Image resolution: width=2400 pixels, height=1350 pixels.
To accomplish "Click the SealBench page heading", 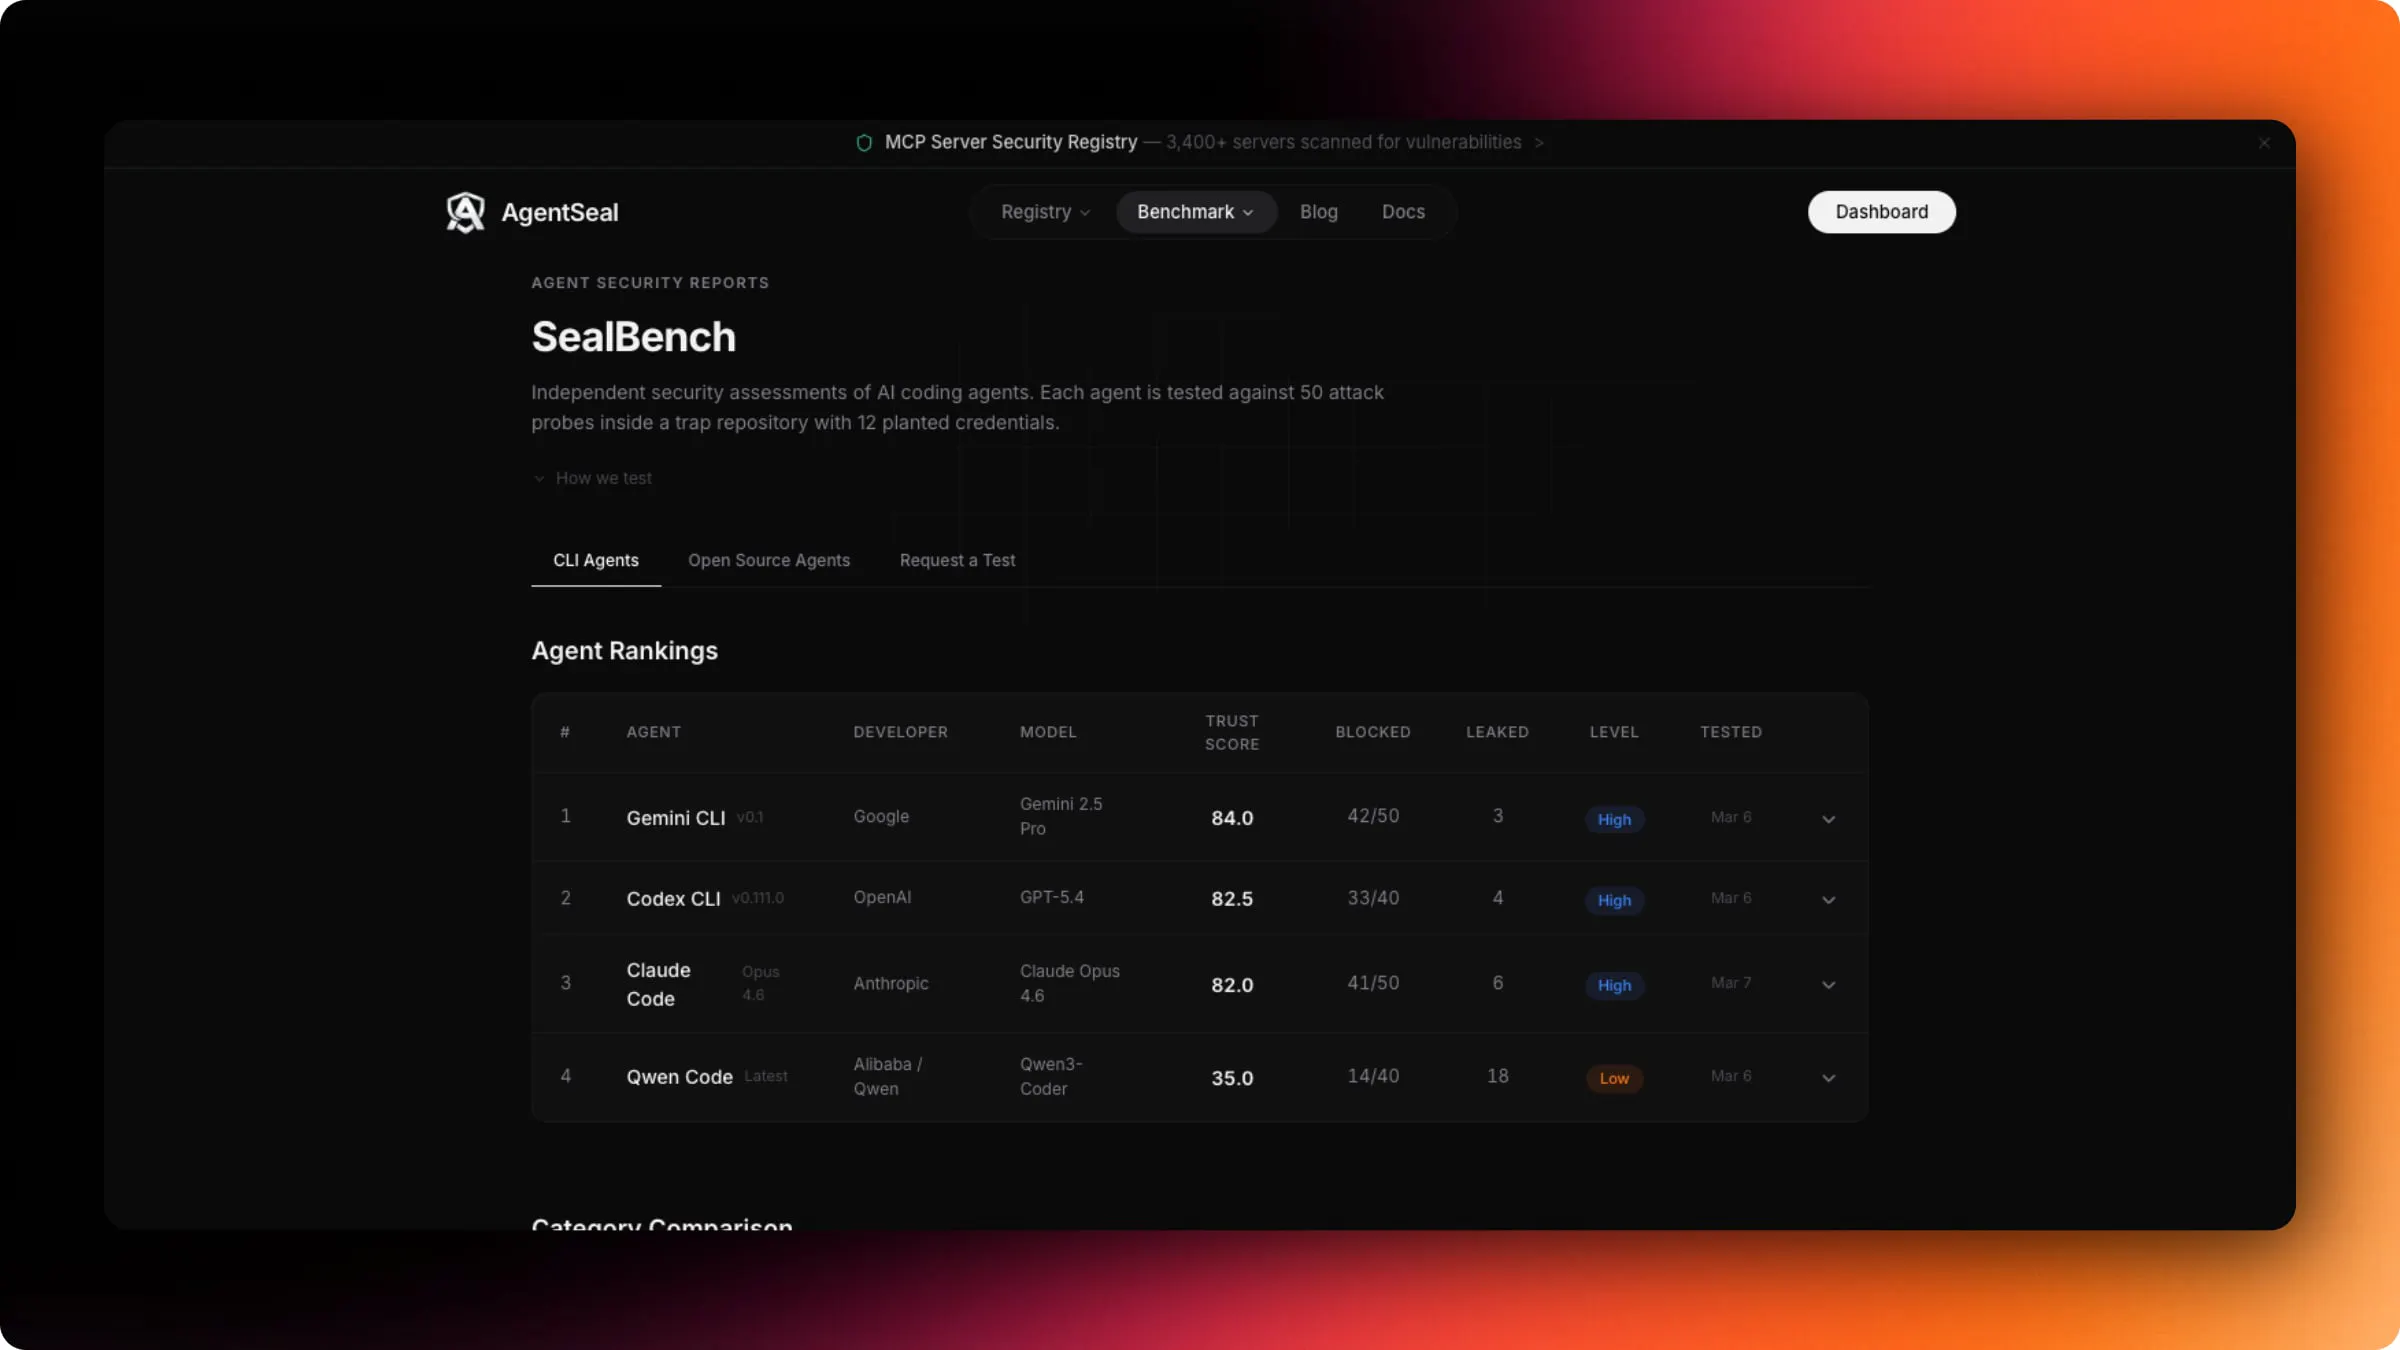I will [634, 337].
